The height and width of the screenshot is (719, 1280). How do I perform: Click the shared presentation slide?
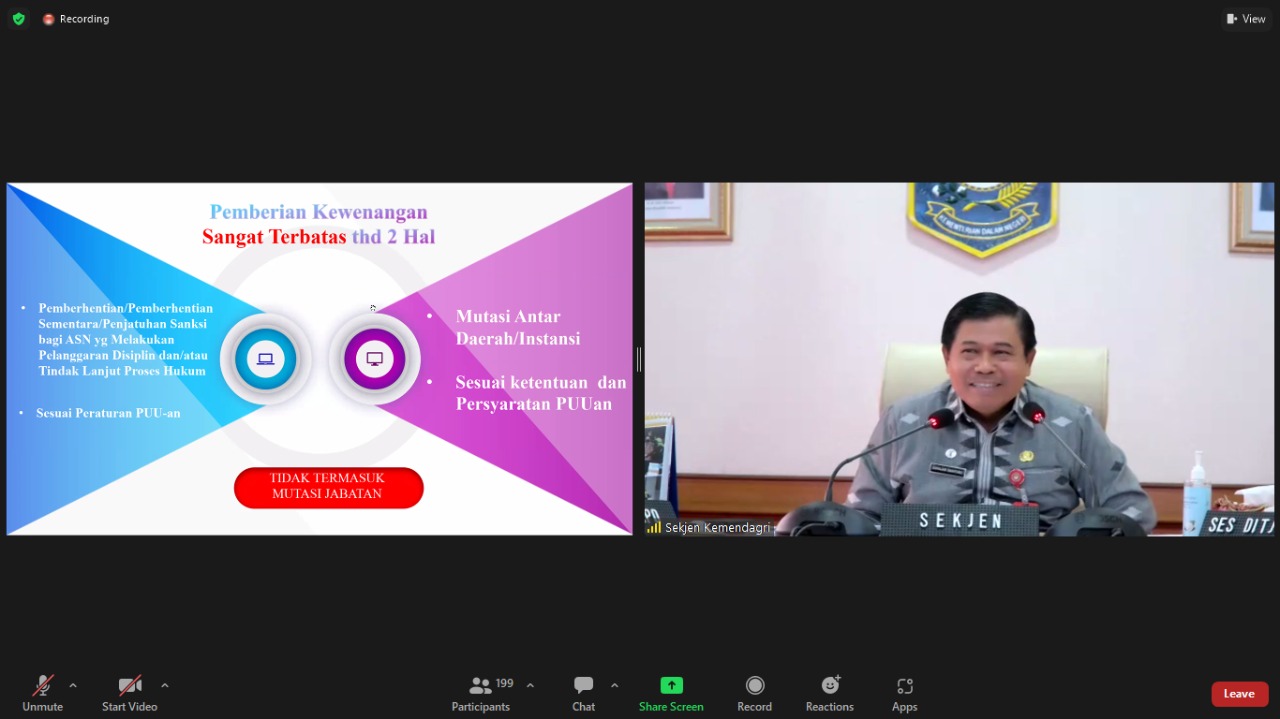click(319, 359)
